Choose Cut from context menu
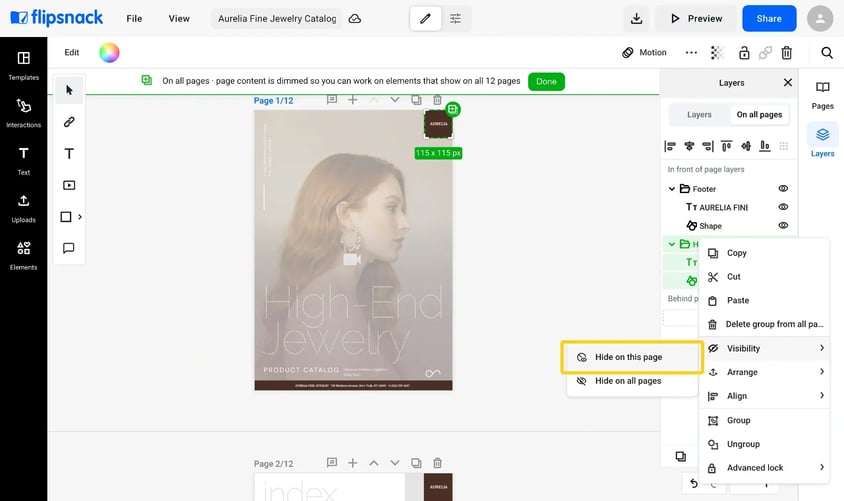This screenshot has width=844, height=501. (x=764, y=277)
